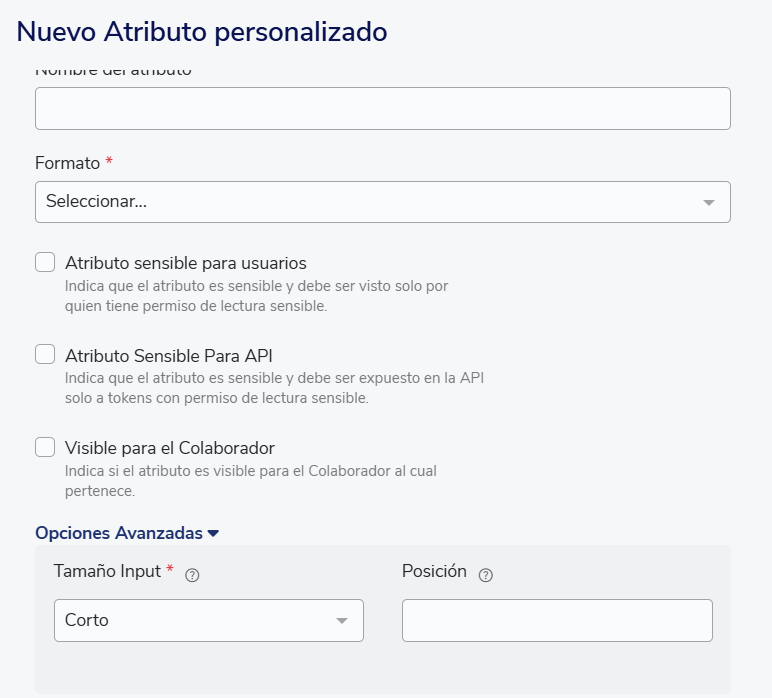
Task: Click the Formato field label
Action: tap(67, 163)
